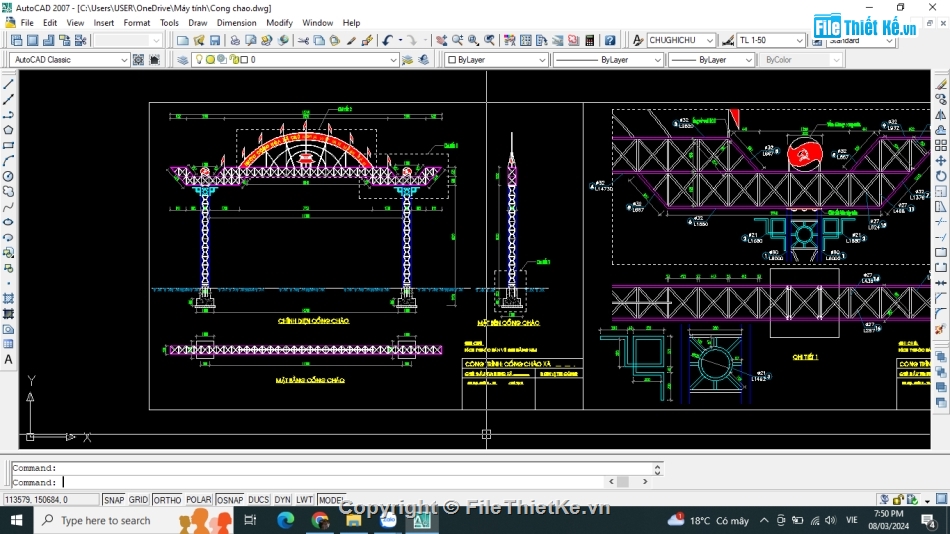This screenshot has height=534, width=950.
Task: Select the Hatch tool
Action: [8, 299]
